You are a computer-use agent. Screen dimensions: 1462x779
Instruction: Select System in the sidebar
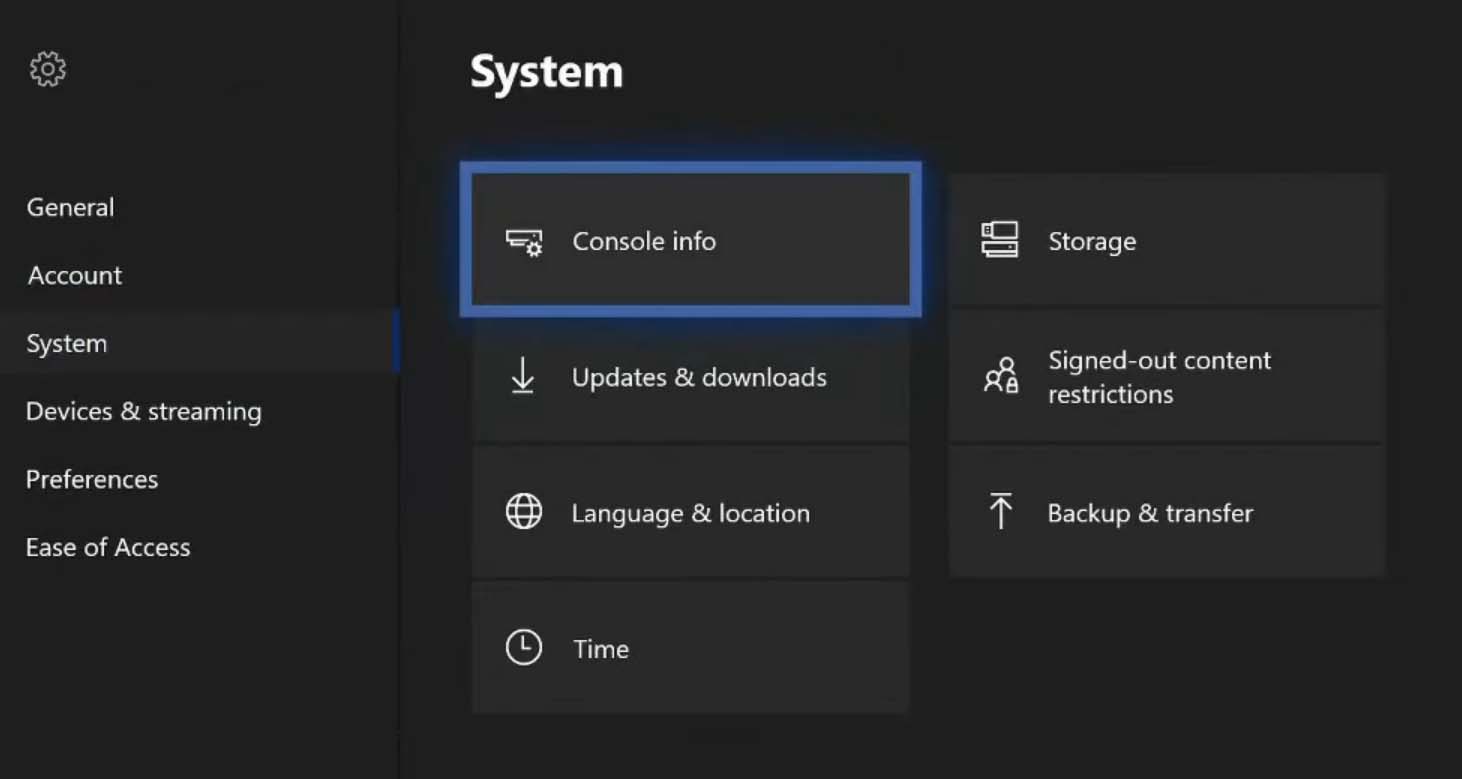(200, 343)
